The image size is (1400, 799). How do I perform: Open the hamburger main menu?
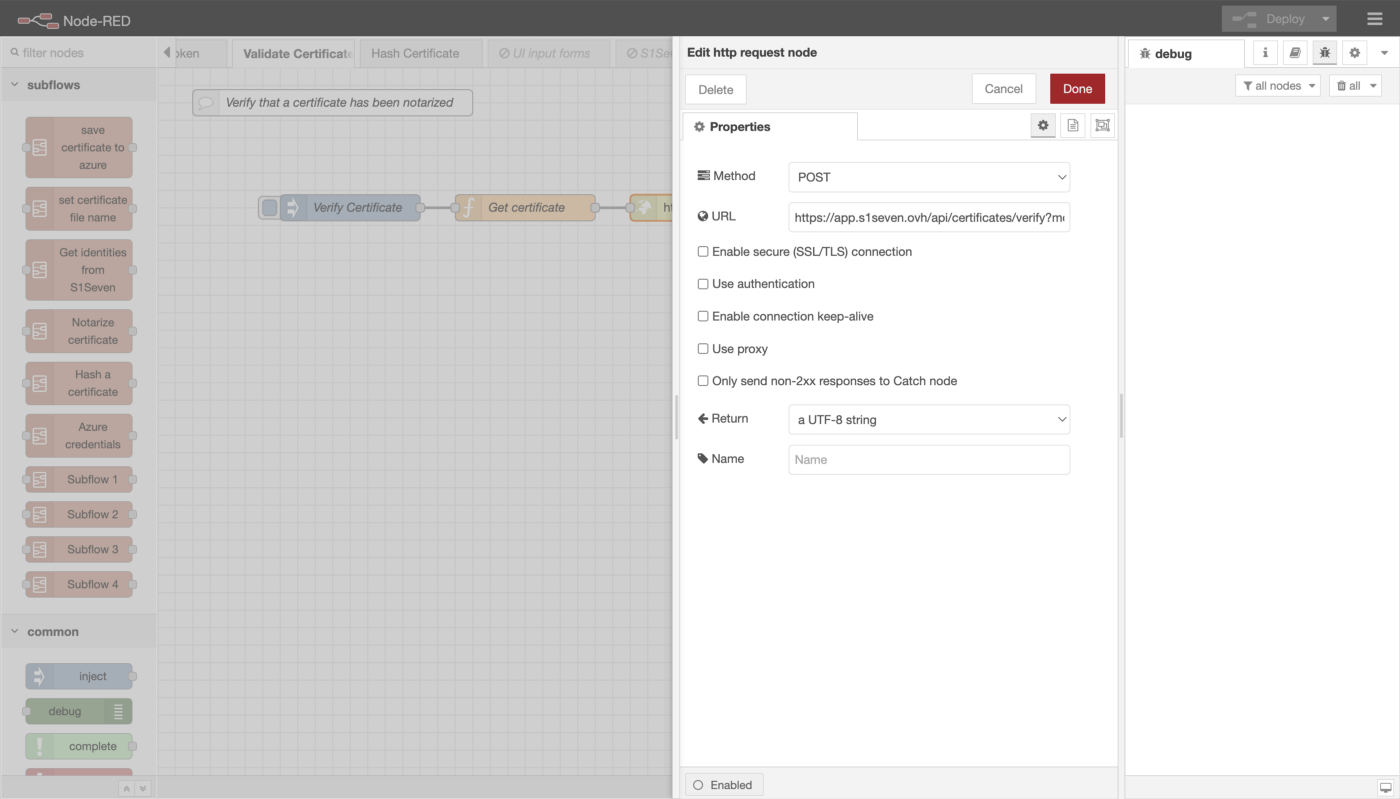pos(1375,19)
